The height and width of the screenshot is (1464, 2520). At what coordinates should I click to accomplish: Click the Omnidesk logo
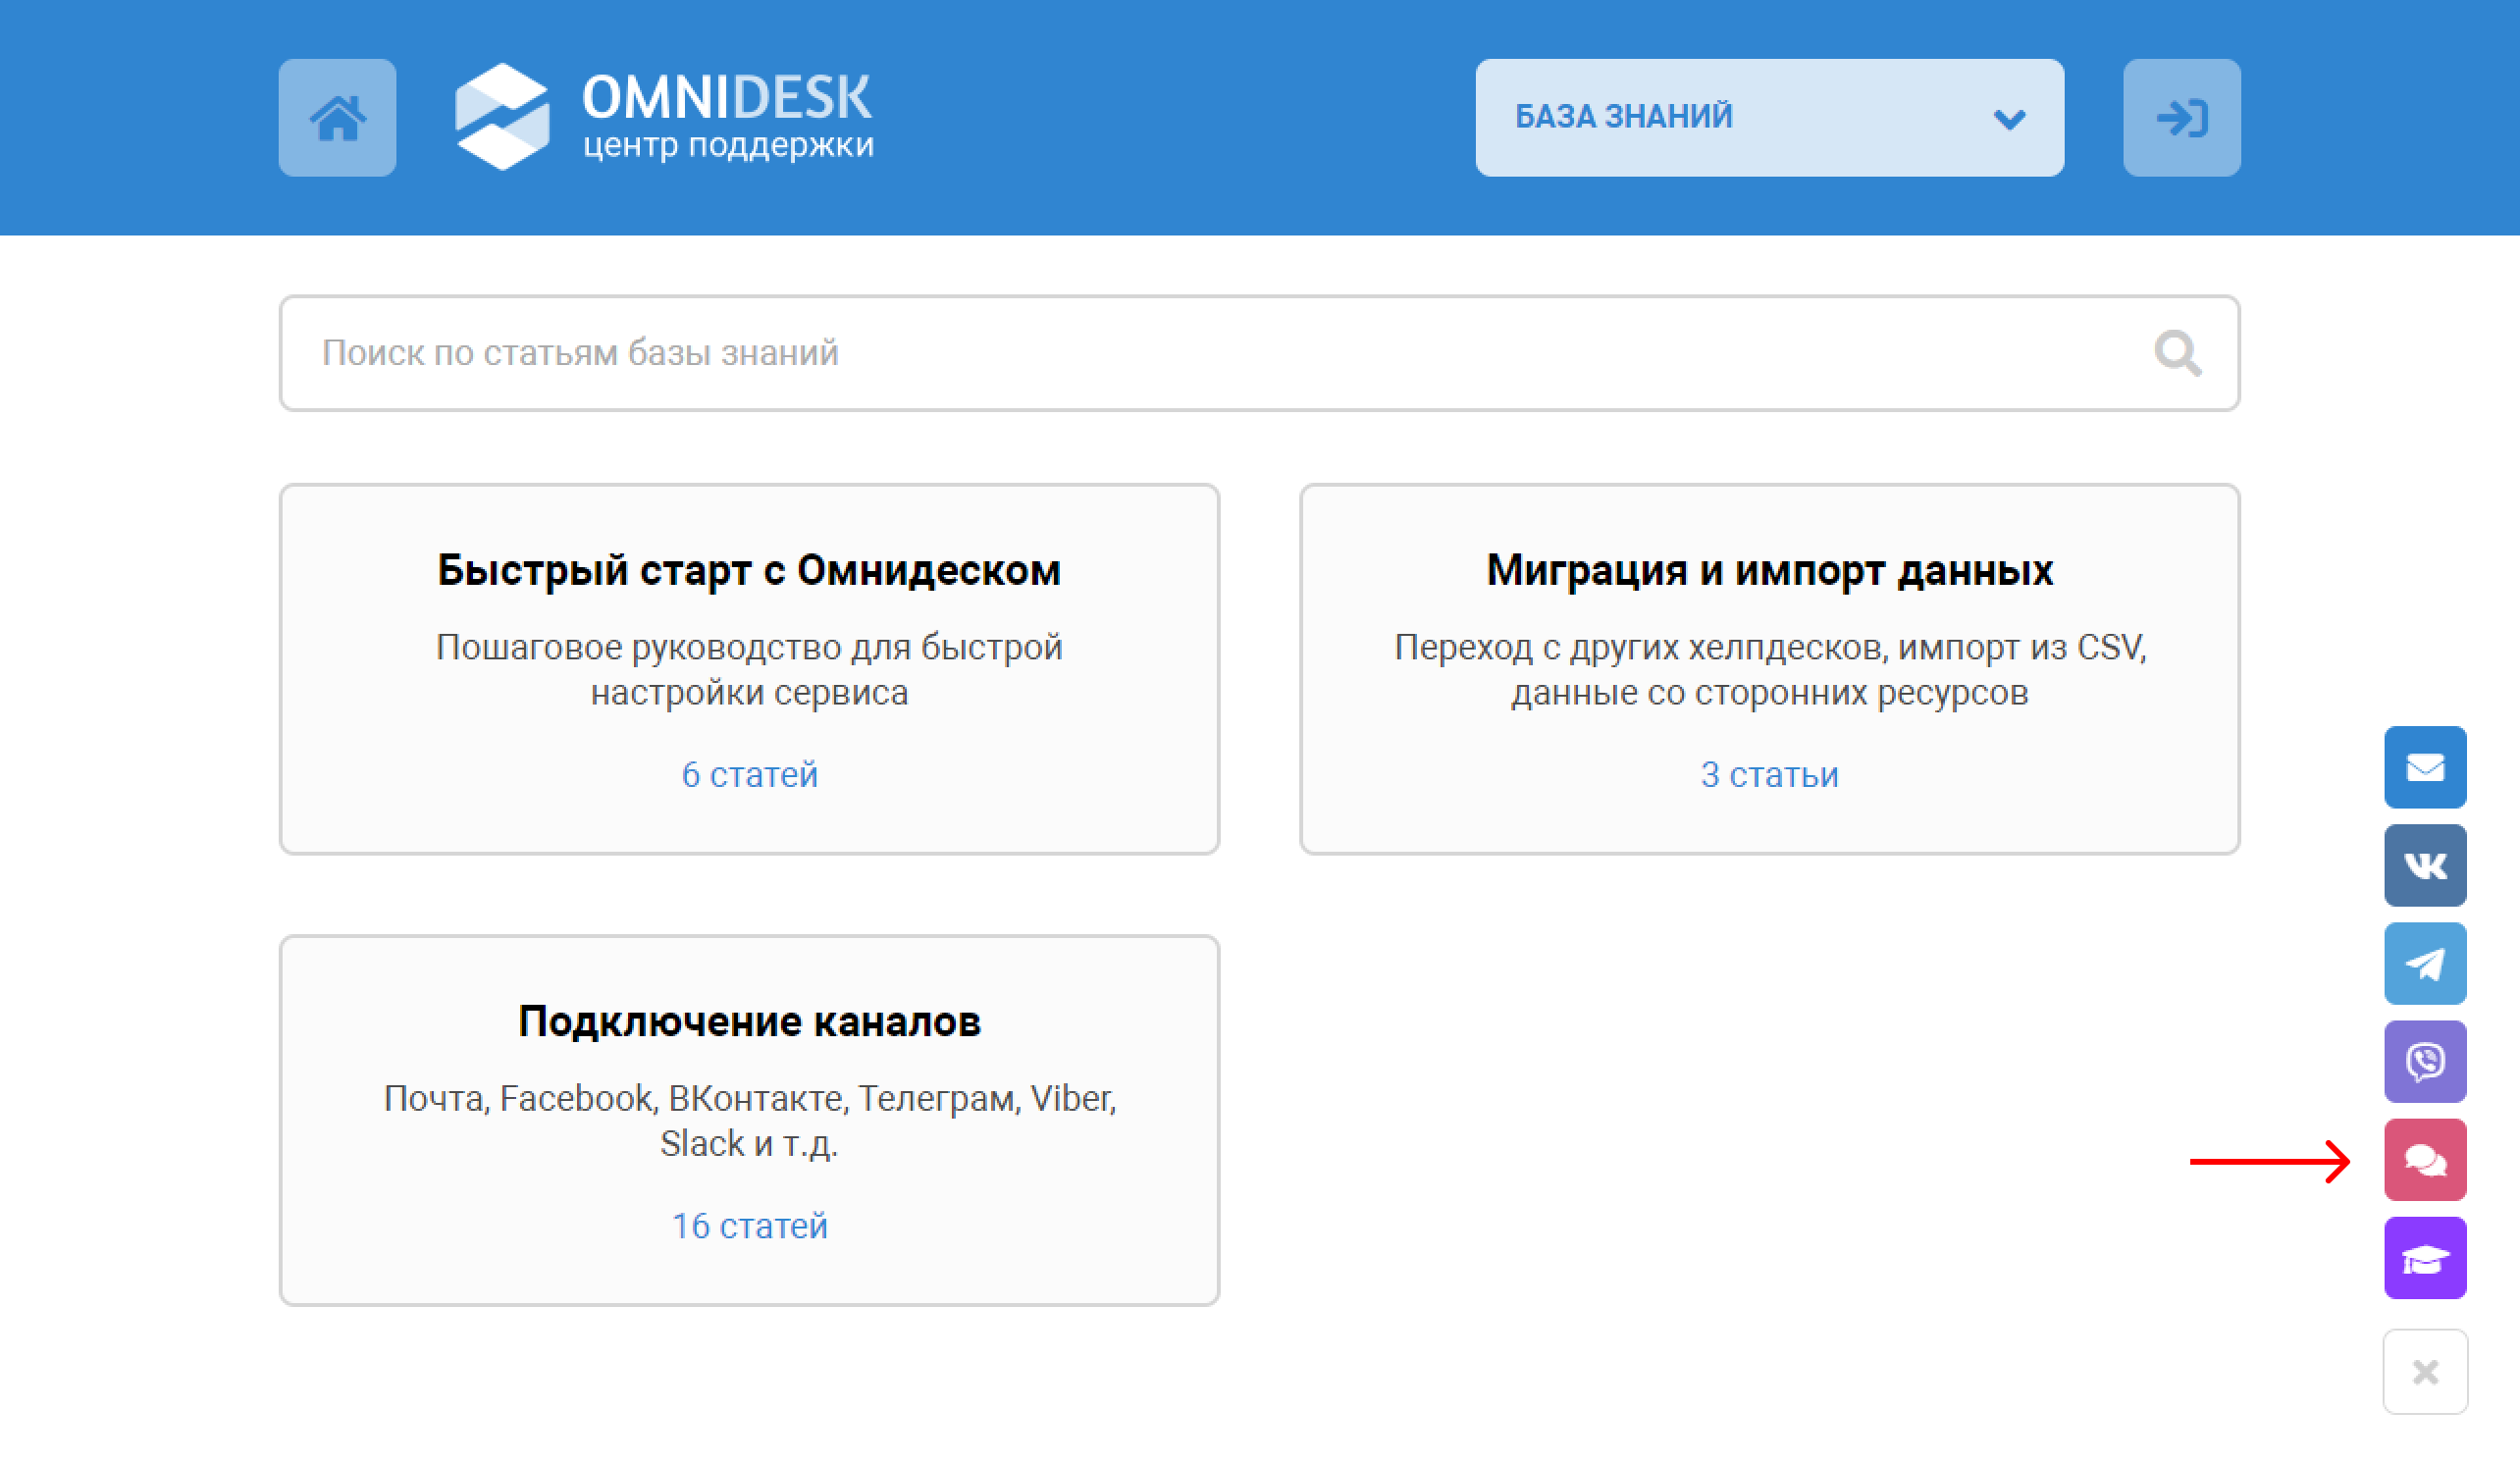tap(664, 117)
